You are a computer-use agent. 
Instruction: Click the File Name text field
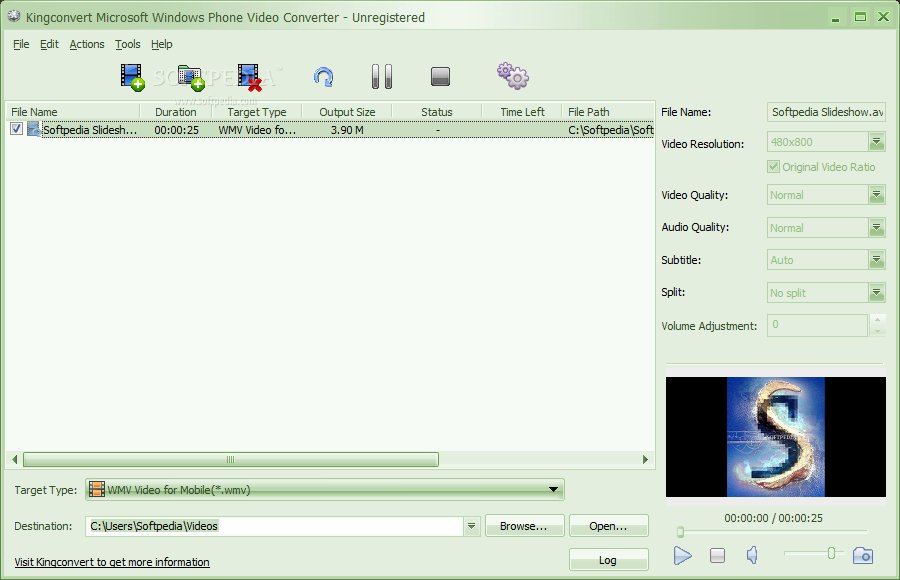tap(826, 112)
